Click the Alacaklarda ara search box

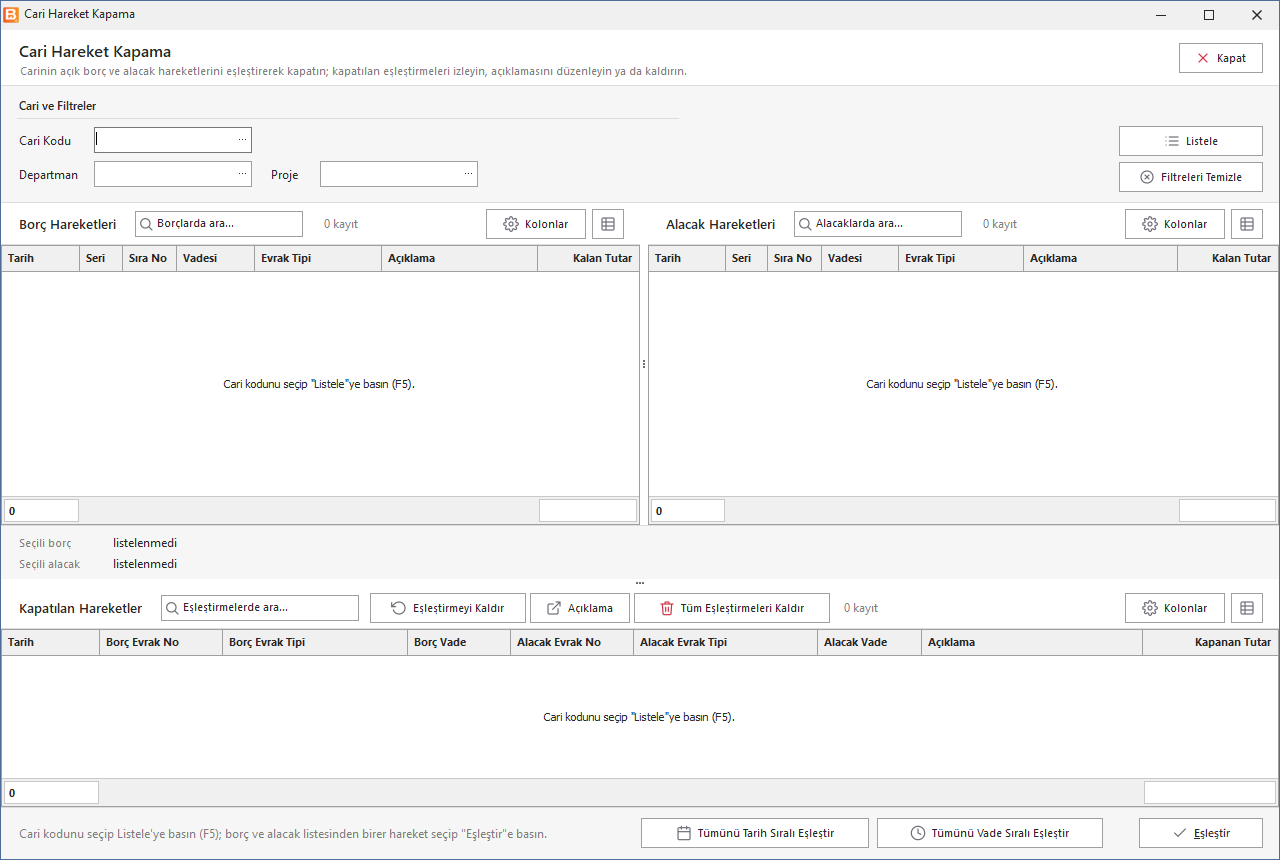point(878,224)
